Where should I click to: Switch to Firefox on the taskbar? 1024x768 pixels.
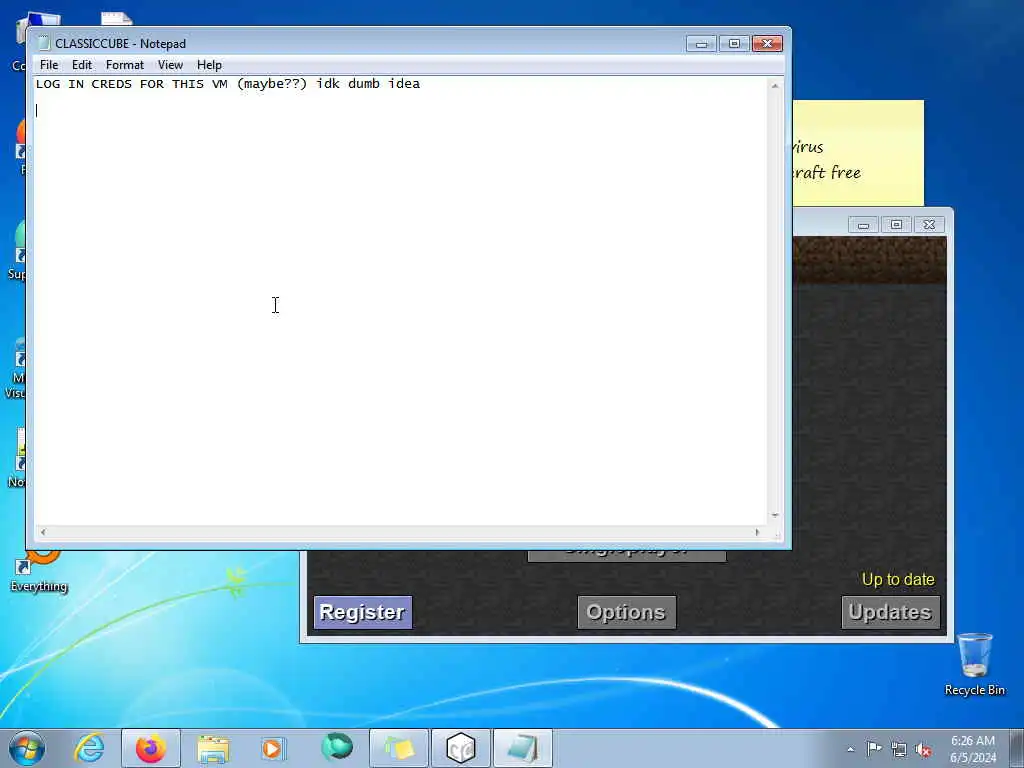coord(150,748)
